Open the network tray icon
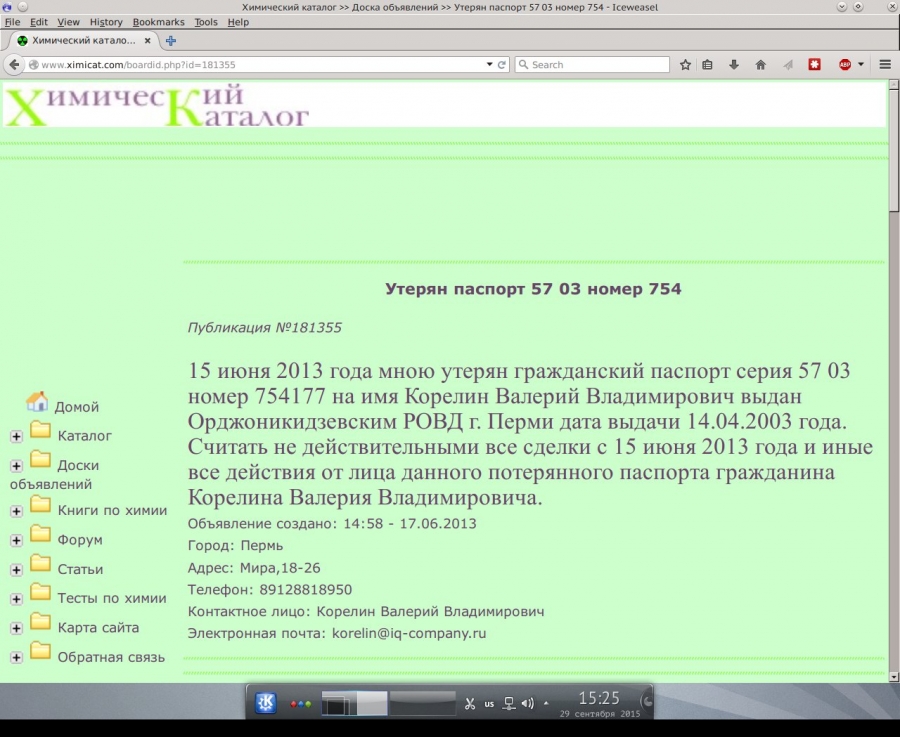The height and width of the screenshot is (737, 900). [x=509, y=704]
